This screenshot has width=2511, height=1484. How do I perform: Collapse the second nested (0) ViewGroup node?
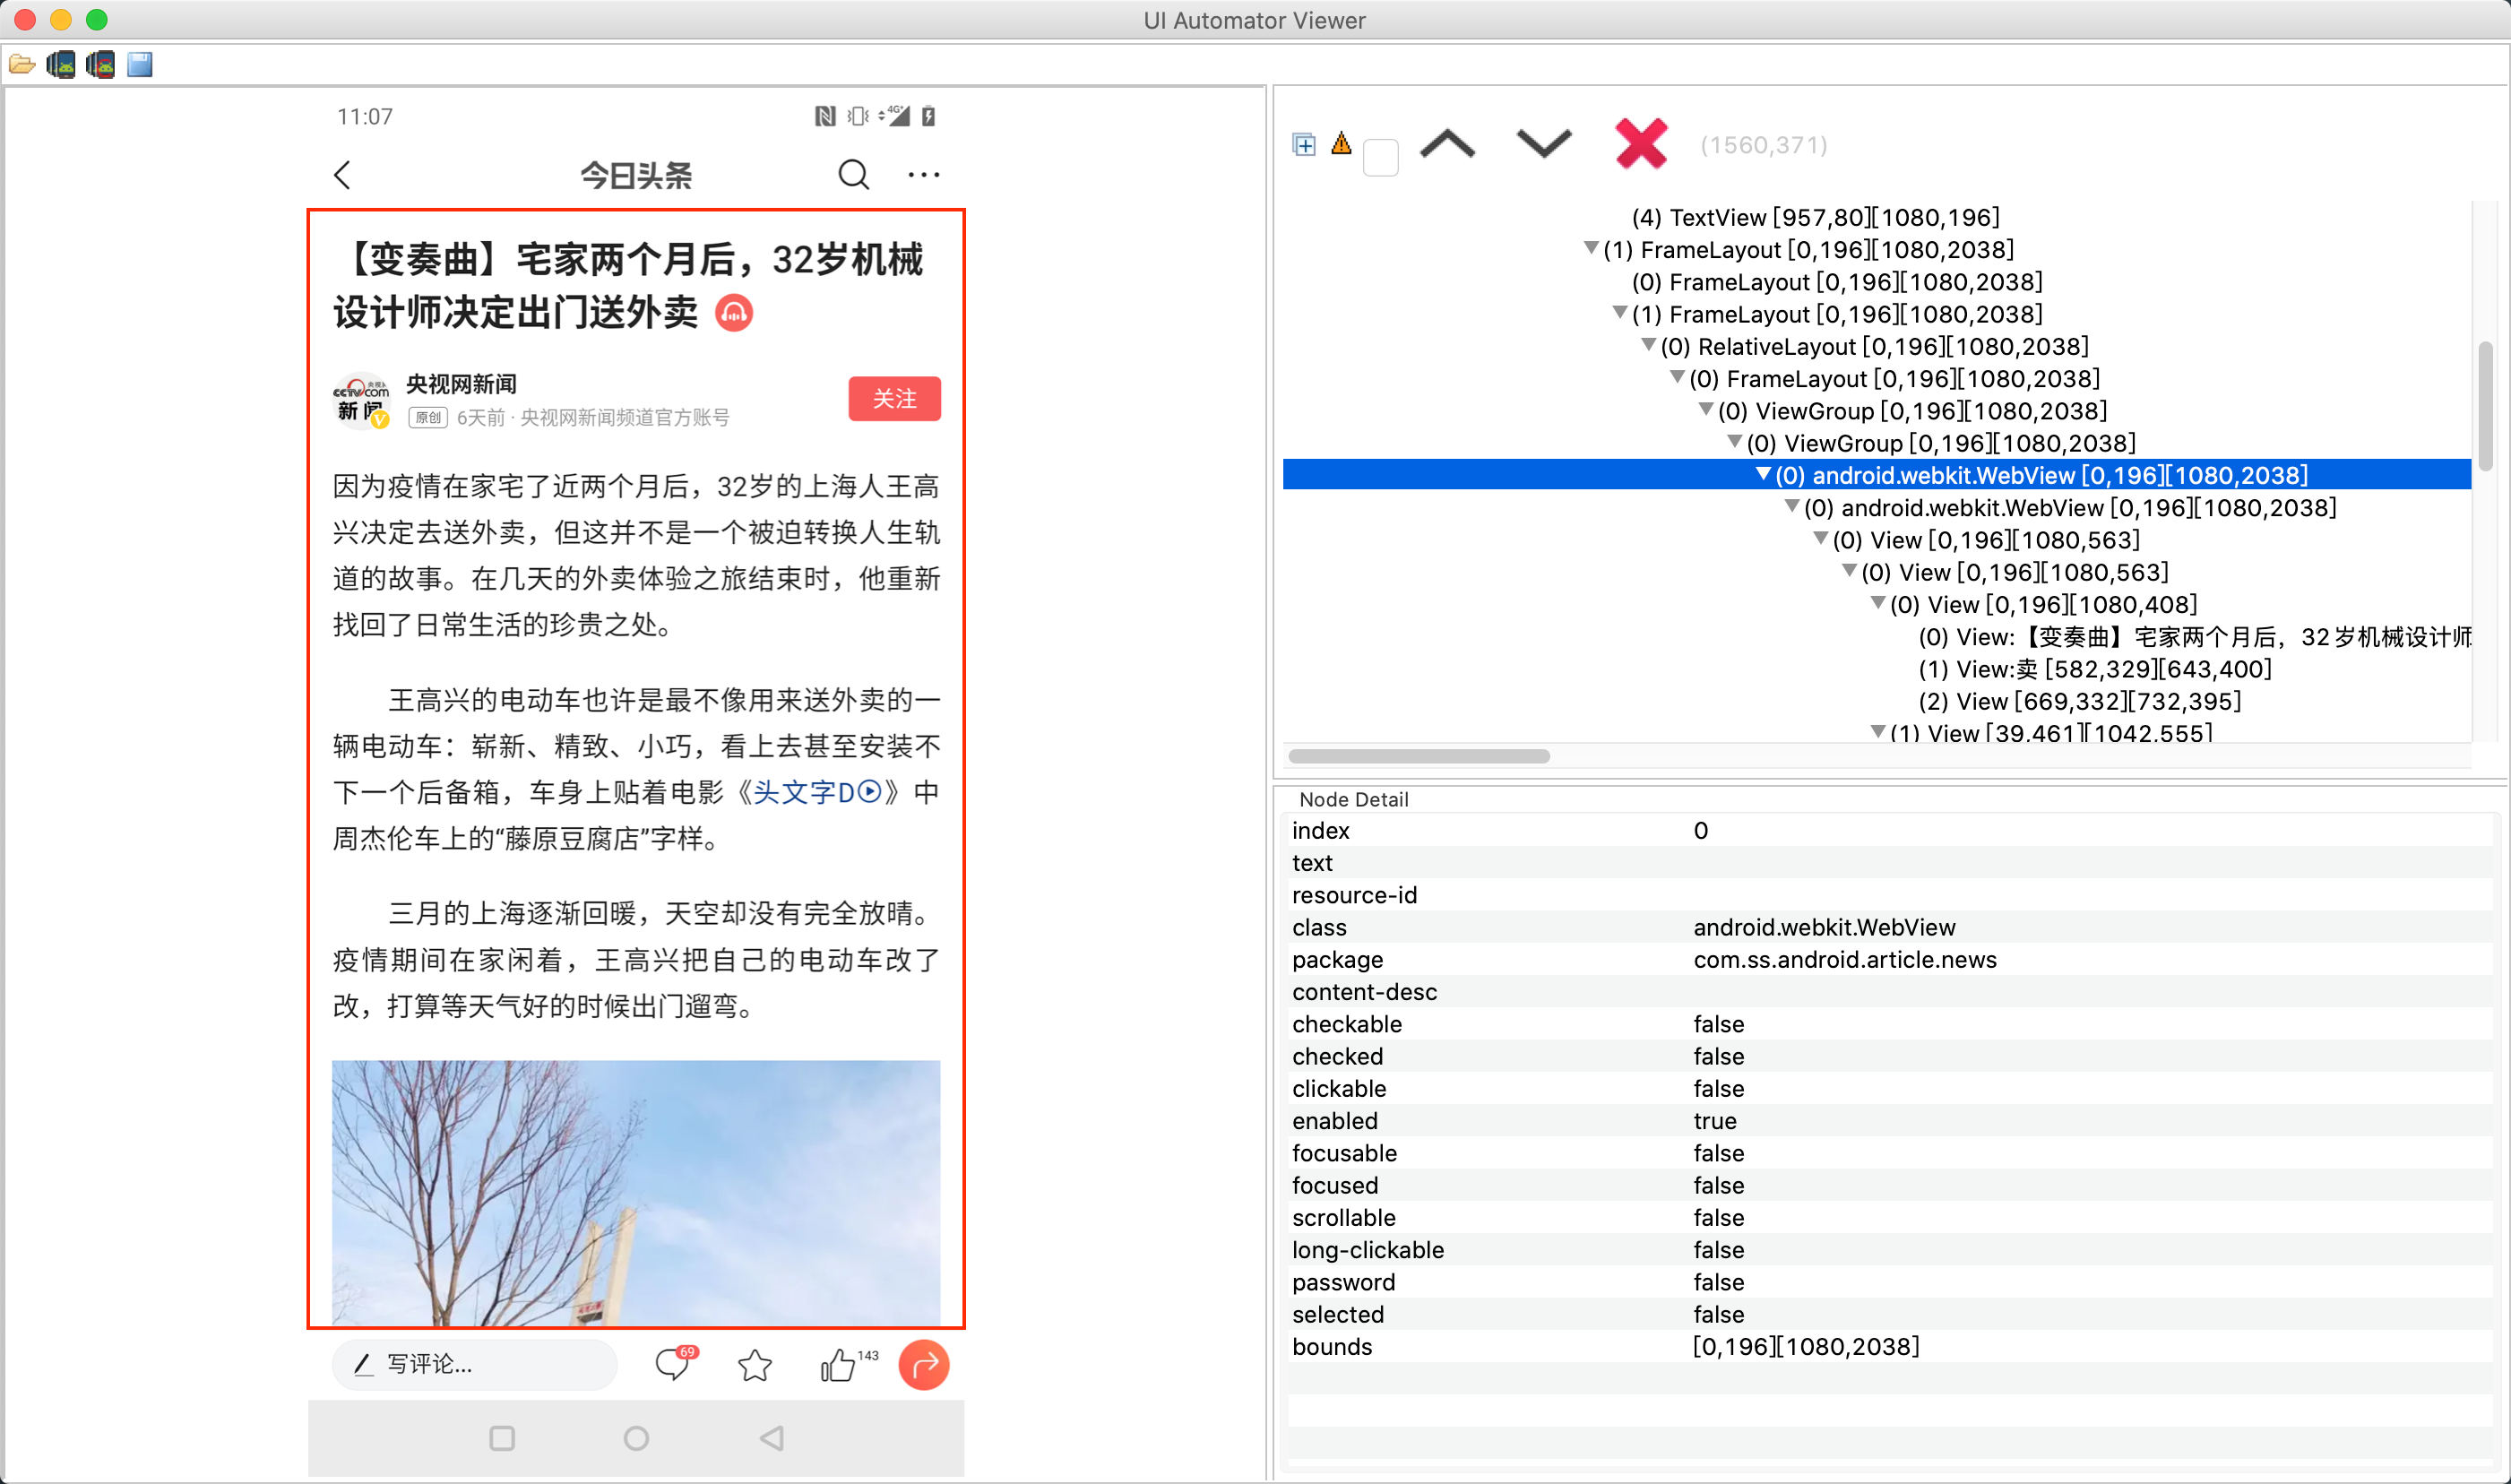click(x=1735, y=441)
